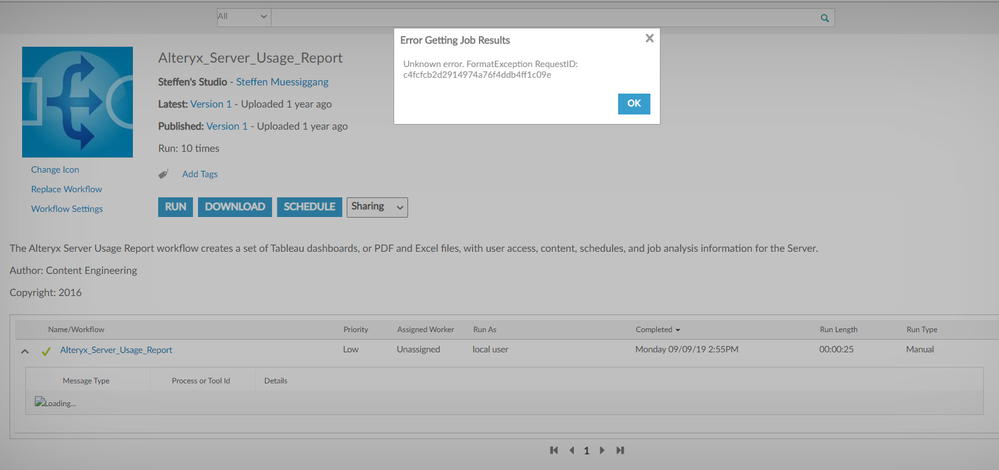Click the Details column header
Image resolution: width=999 pixels, height=470 pixels.
coord(276,381)
